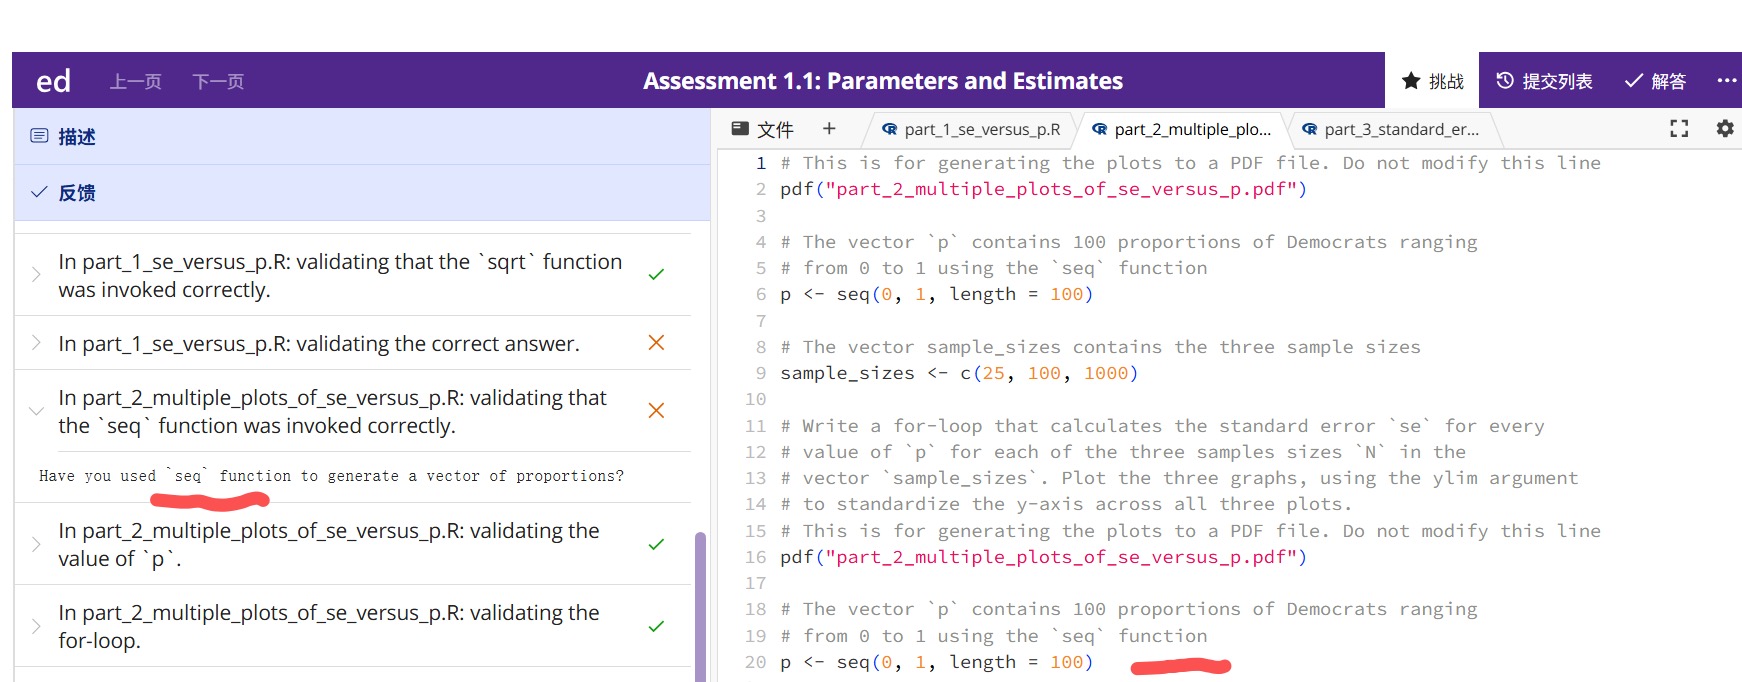The image size is (1742, 682).
Task: Click code line 20 p <- seq assignment
Action: 936,662
